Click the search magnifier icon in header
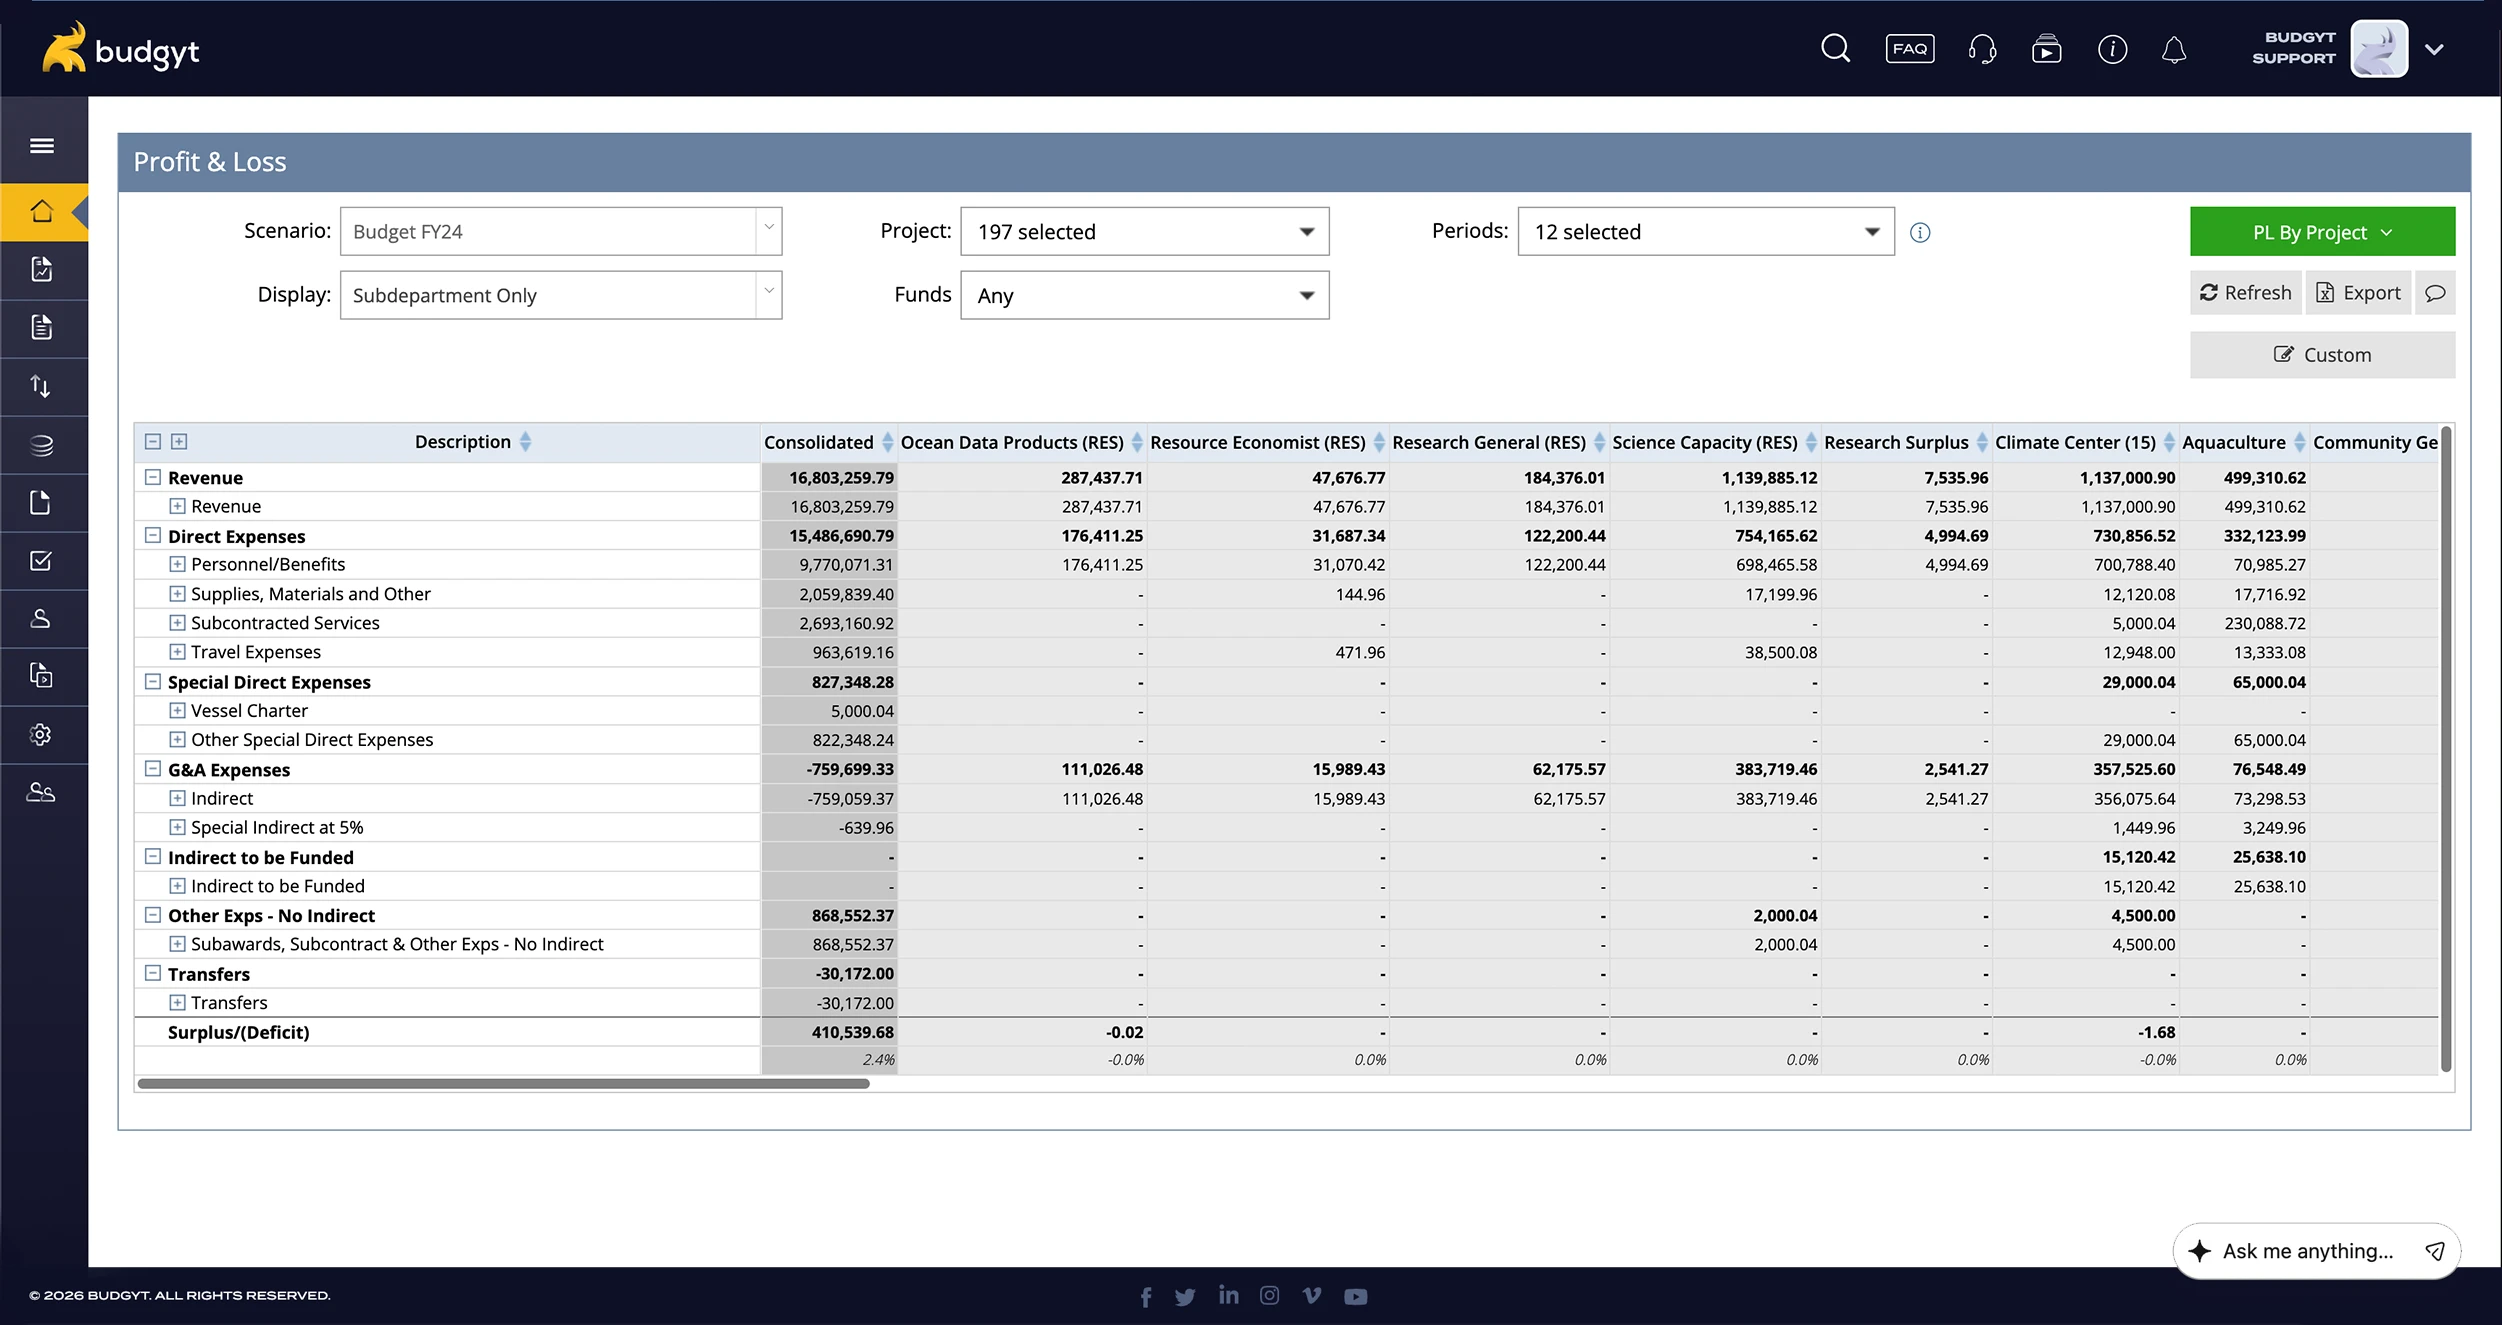Screen dimensions: 2502x1325 coord(1835,48)
